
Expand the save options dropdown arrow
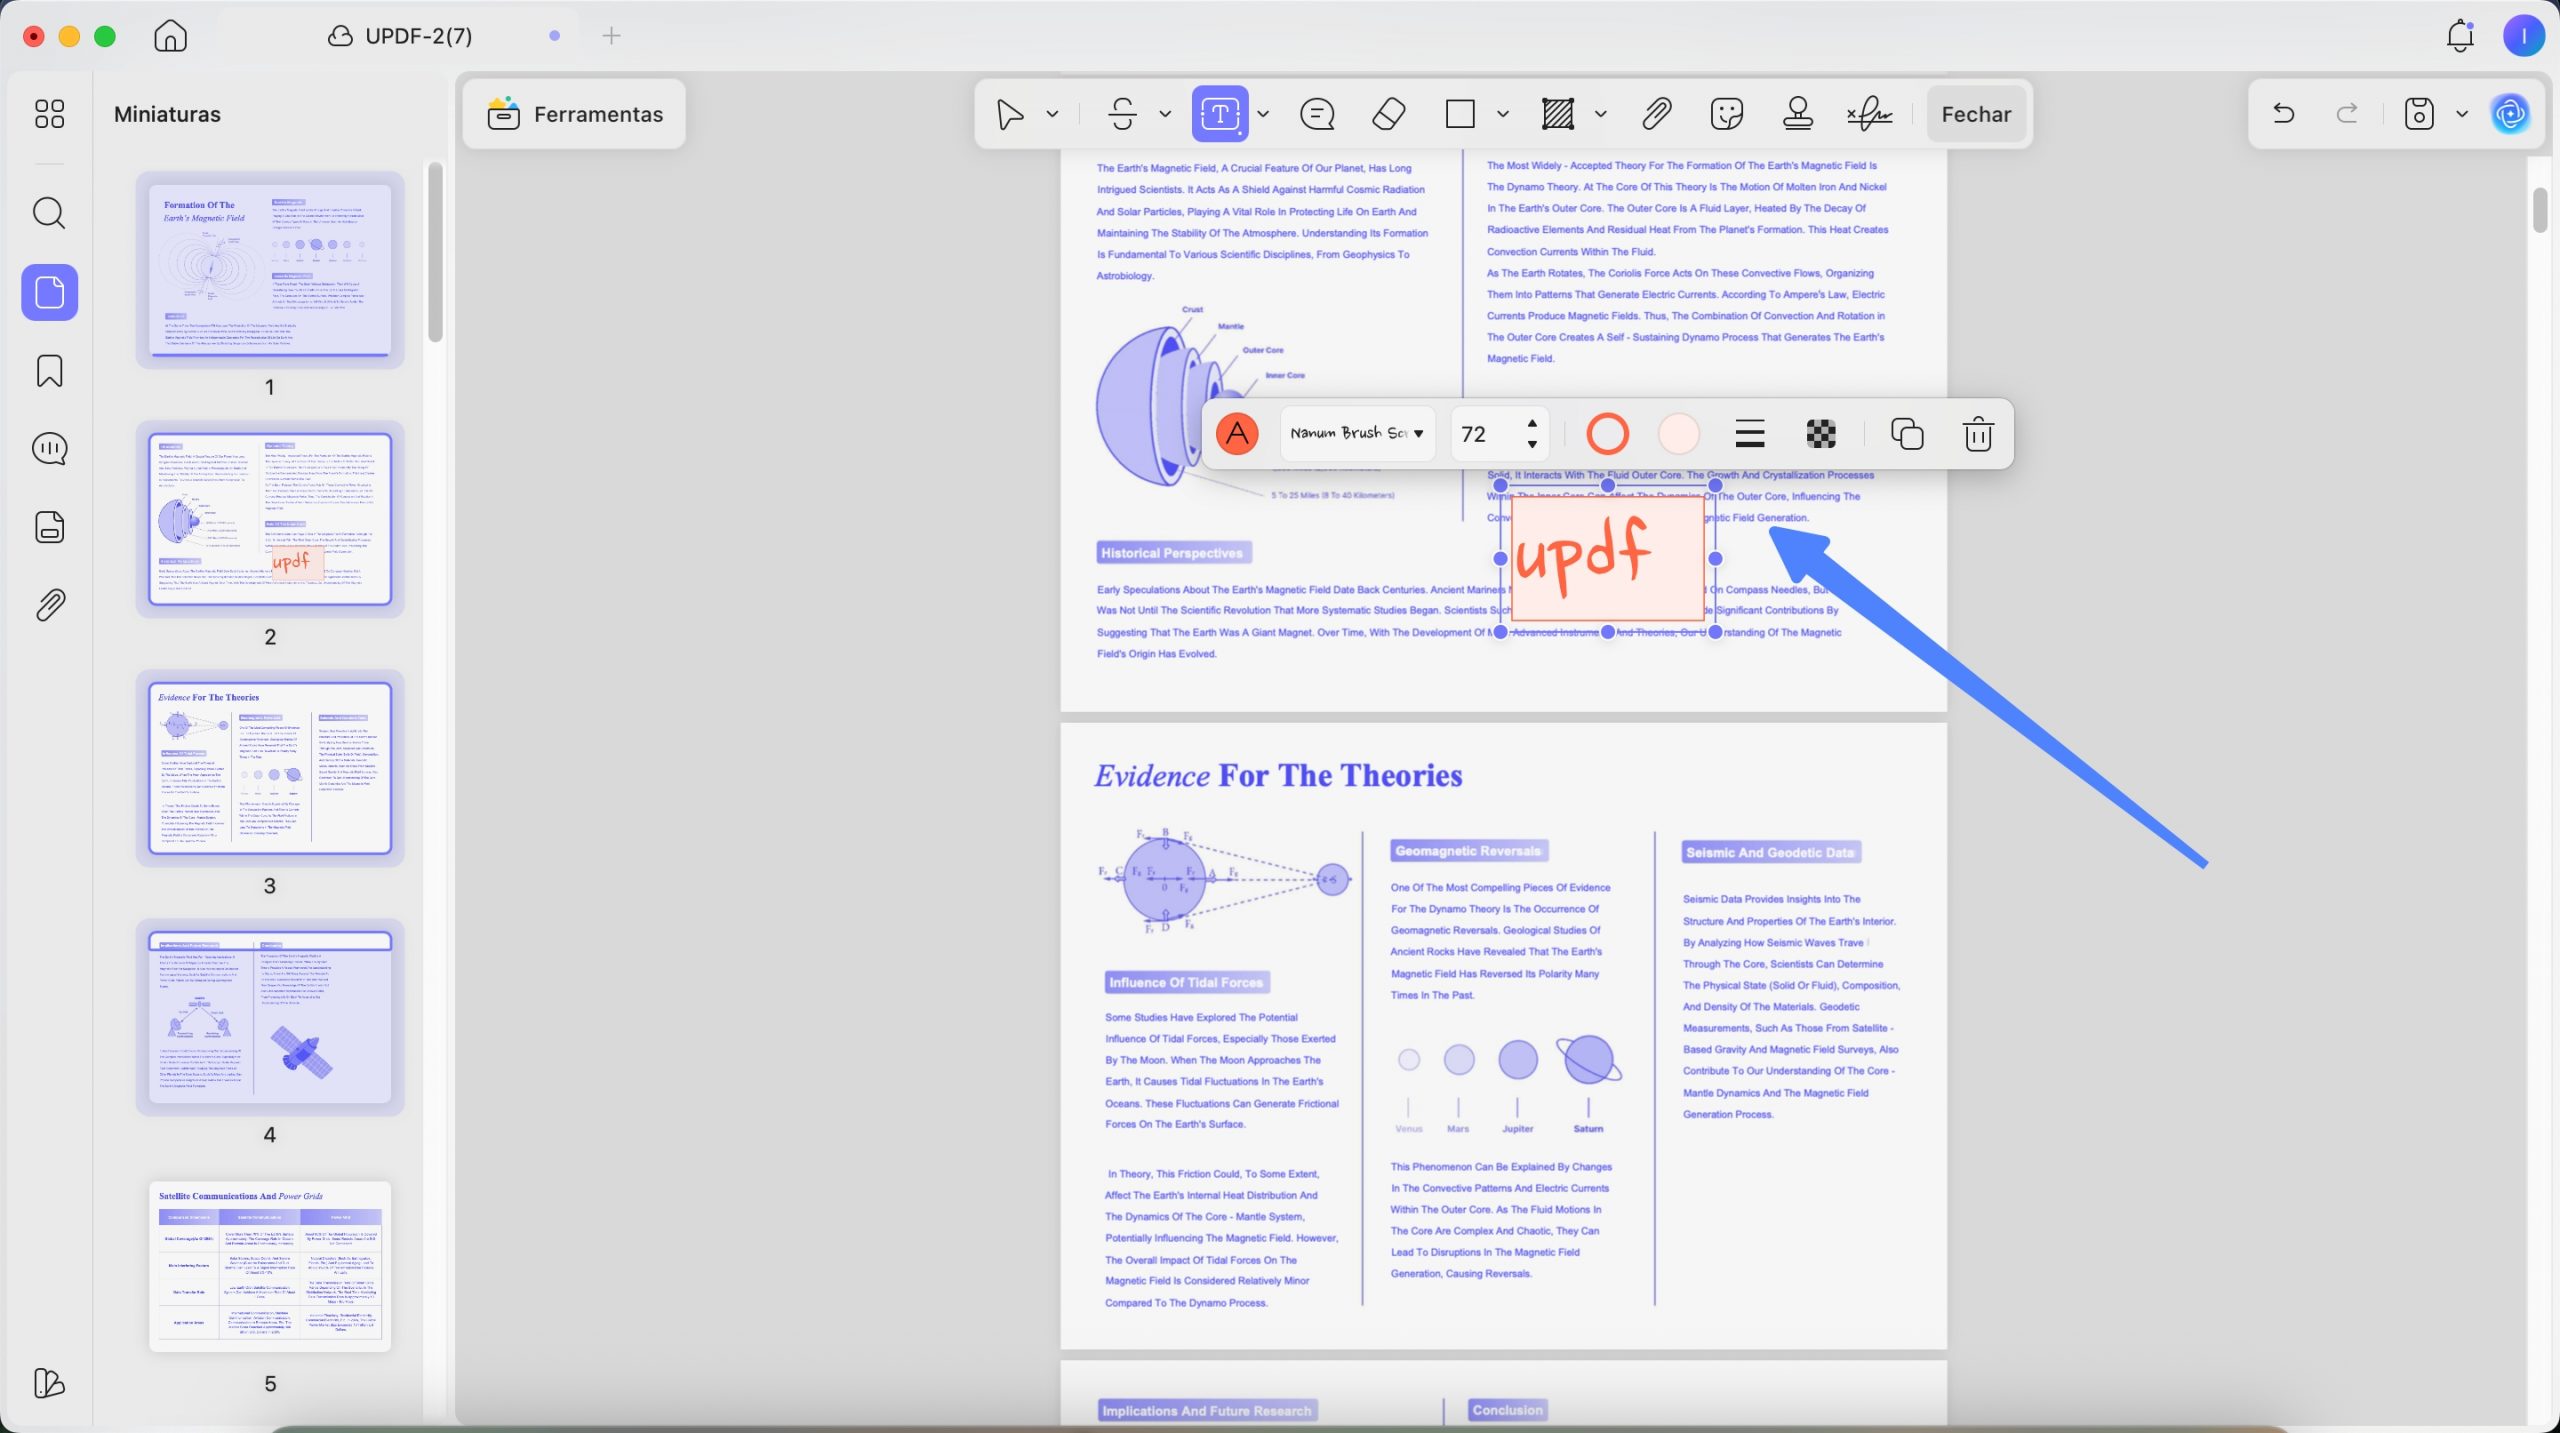(2461, 114)
